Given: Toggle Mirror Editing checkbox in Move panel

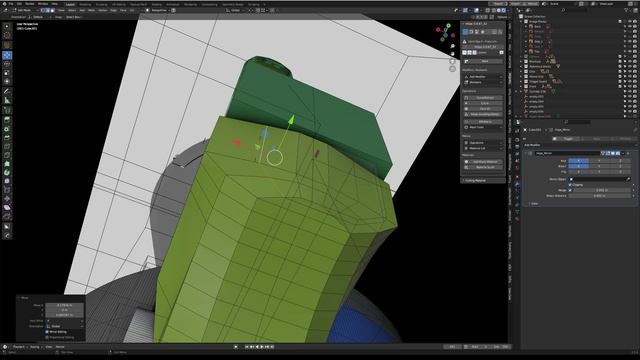Looking at the screenshot, I should [x=47, y=332].
